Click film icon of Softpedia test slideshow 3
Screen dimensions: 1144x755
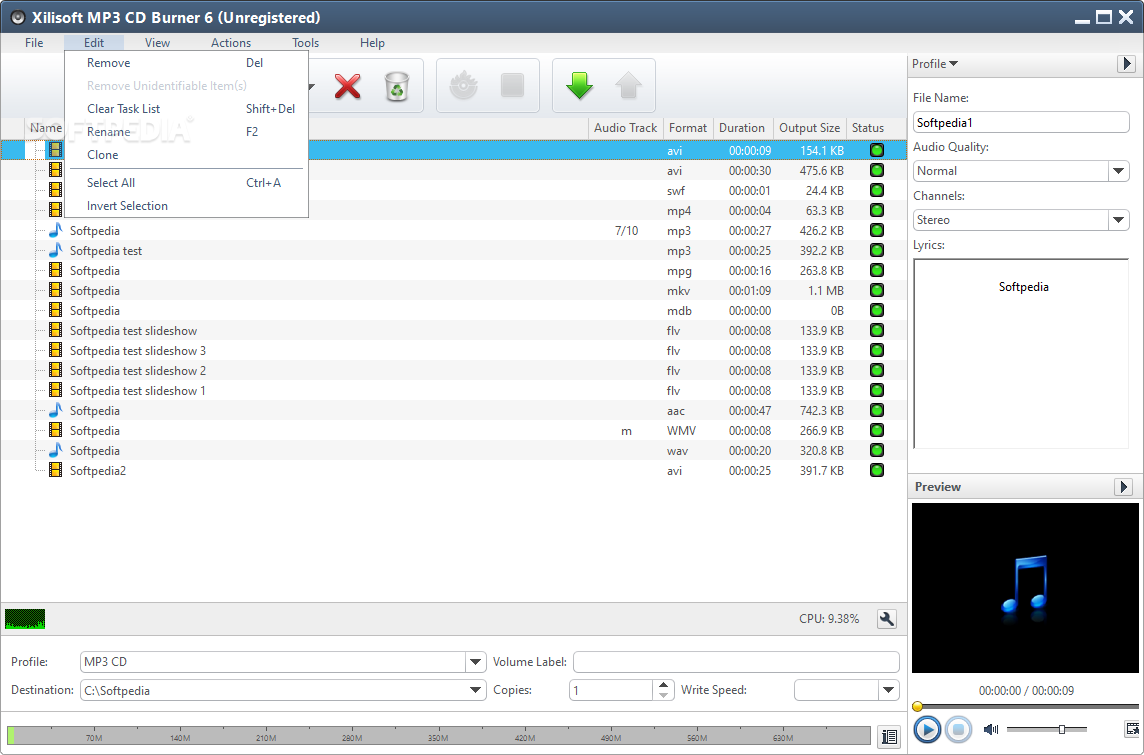coord(55,350)
